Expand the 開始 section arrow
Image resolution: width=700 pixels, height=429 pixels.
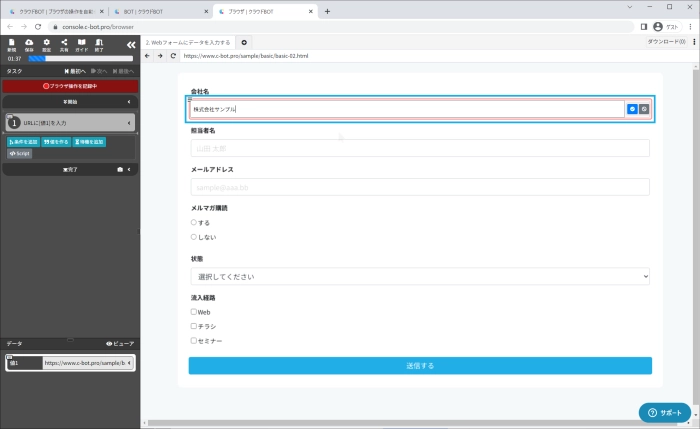129,102
